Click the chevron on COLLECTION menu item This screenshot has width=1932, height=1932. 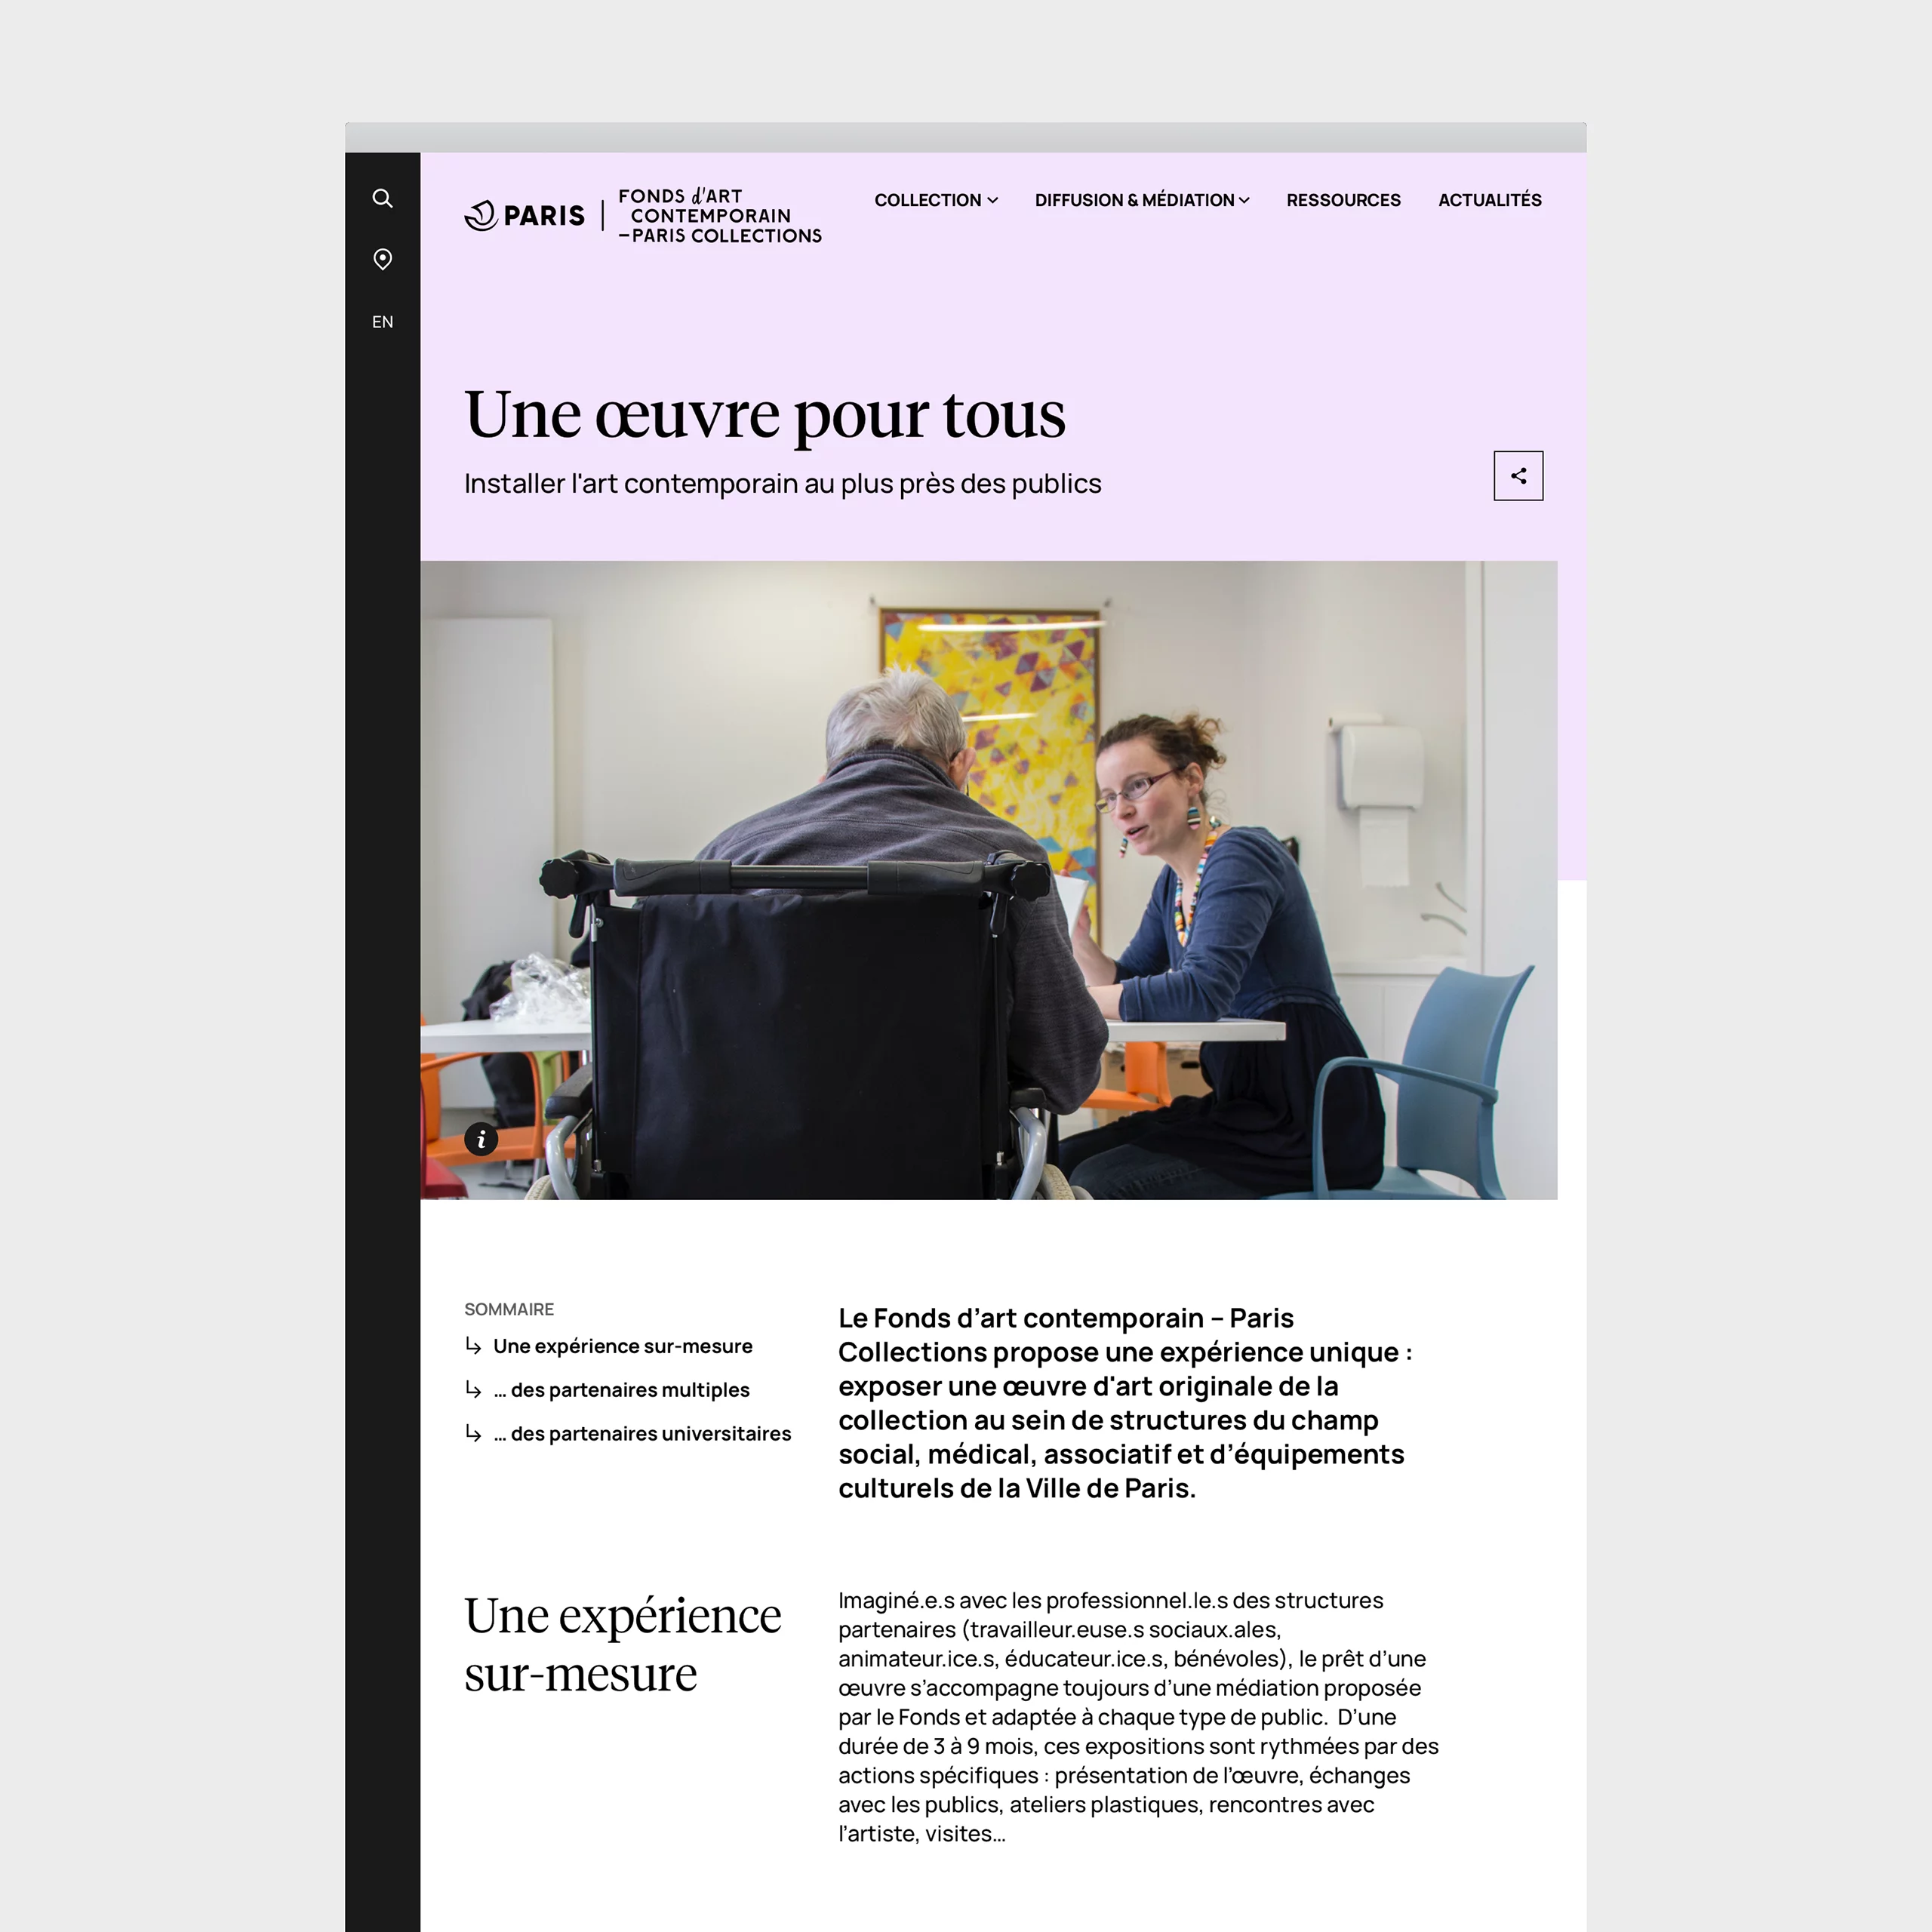pyautogui.click(x=995, y=200)
